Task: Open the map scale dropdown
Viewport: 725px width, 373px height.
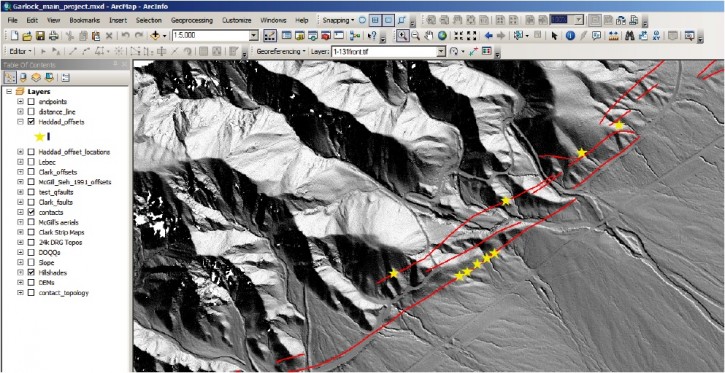Action: point(253,36)
